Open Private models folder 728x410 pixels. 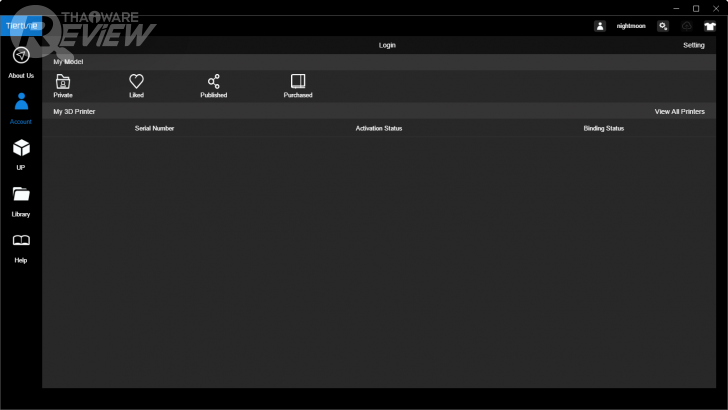(x=63, y=86)
